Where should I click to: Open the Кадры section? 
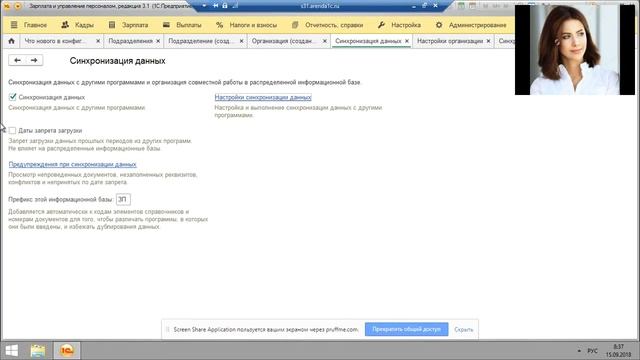pyautogui.click(x=78, y=25)
